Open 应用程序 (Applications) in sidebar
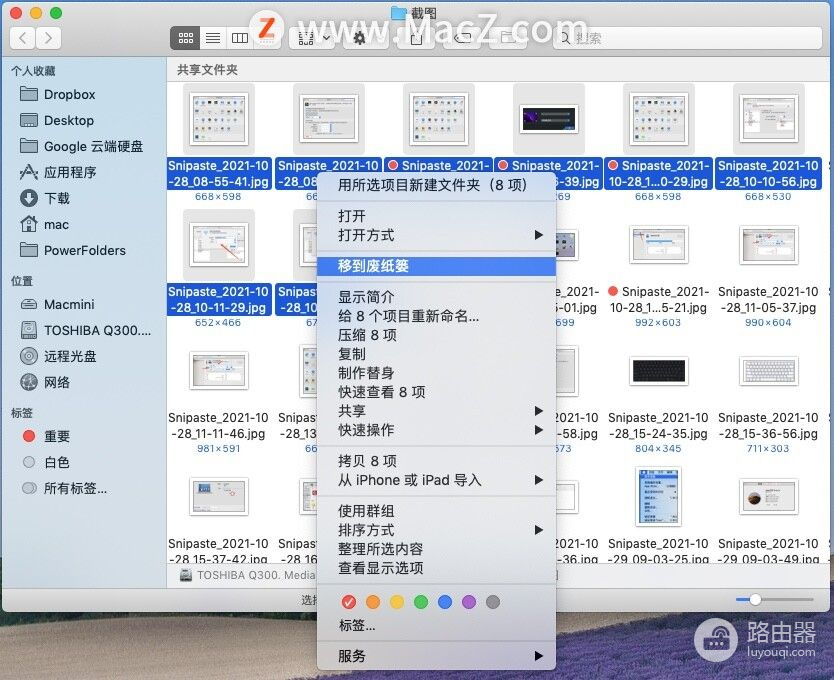Viewport: 834px width, 680px height. click(70, 172)
